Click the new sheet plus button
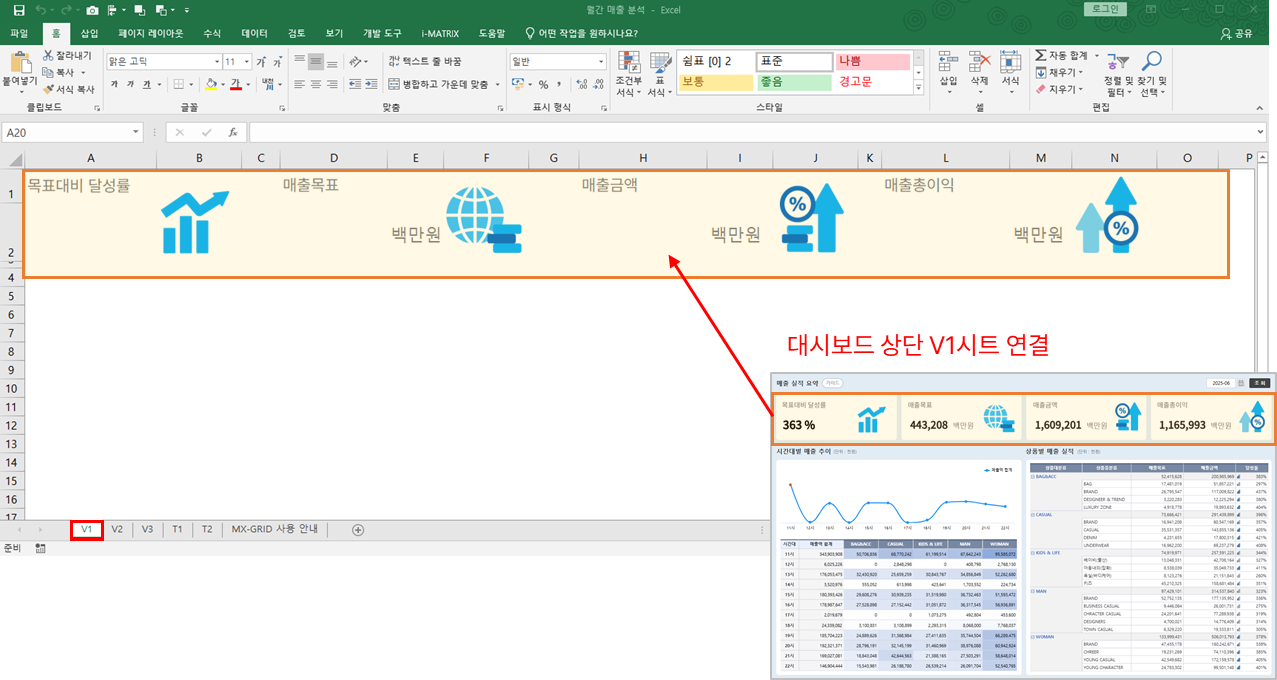This screenshot has width=1277, height=680. 358,530
